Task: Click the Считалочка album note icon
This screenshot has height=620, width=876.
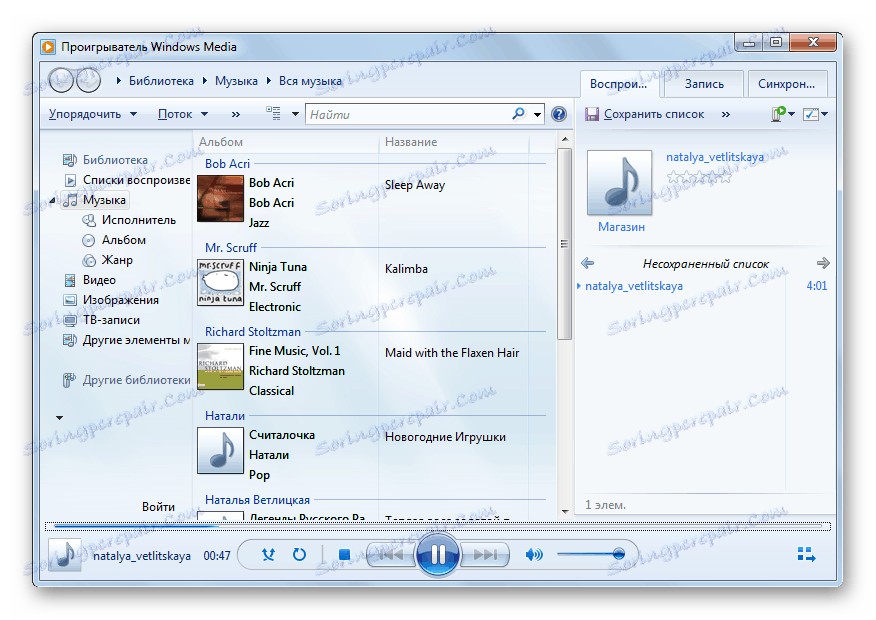Action: pos(220,451)
